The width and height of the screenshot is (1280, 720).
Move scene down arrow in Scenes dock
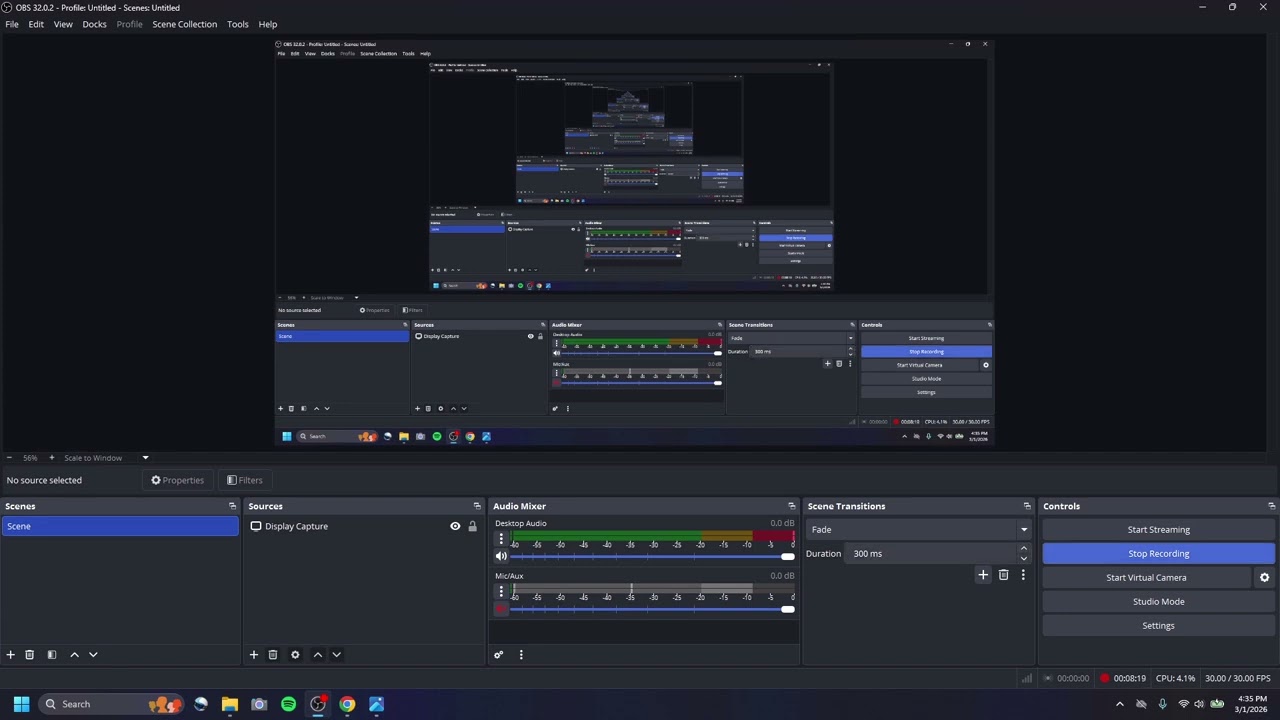(93, 655)
